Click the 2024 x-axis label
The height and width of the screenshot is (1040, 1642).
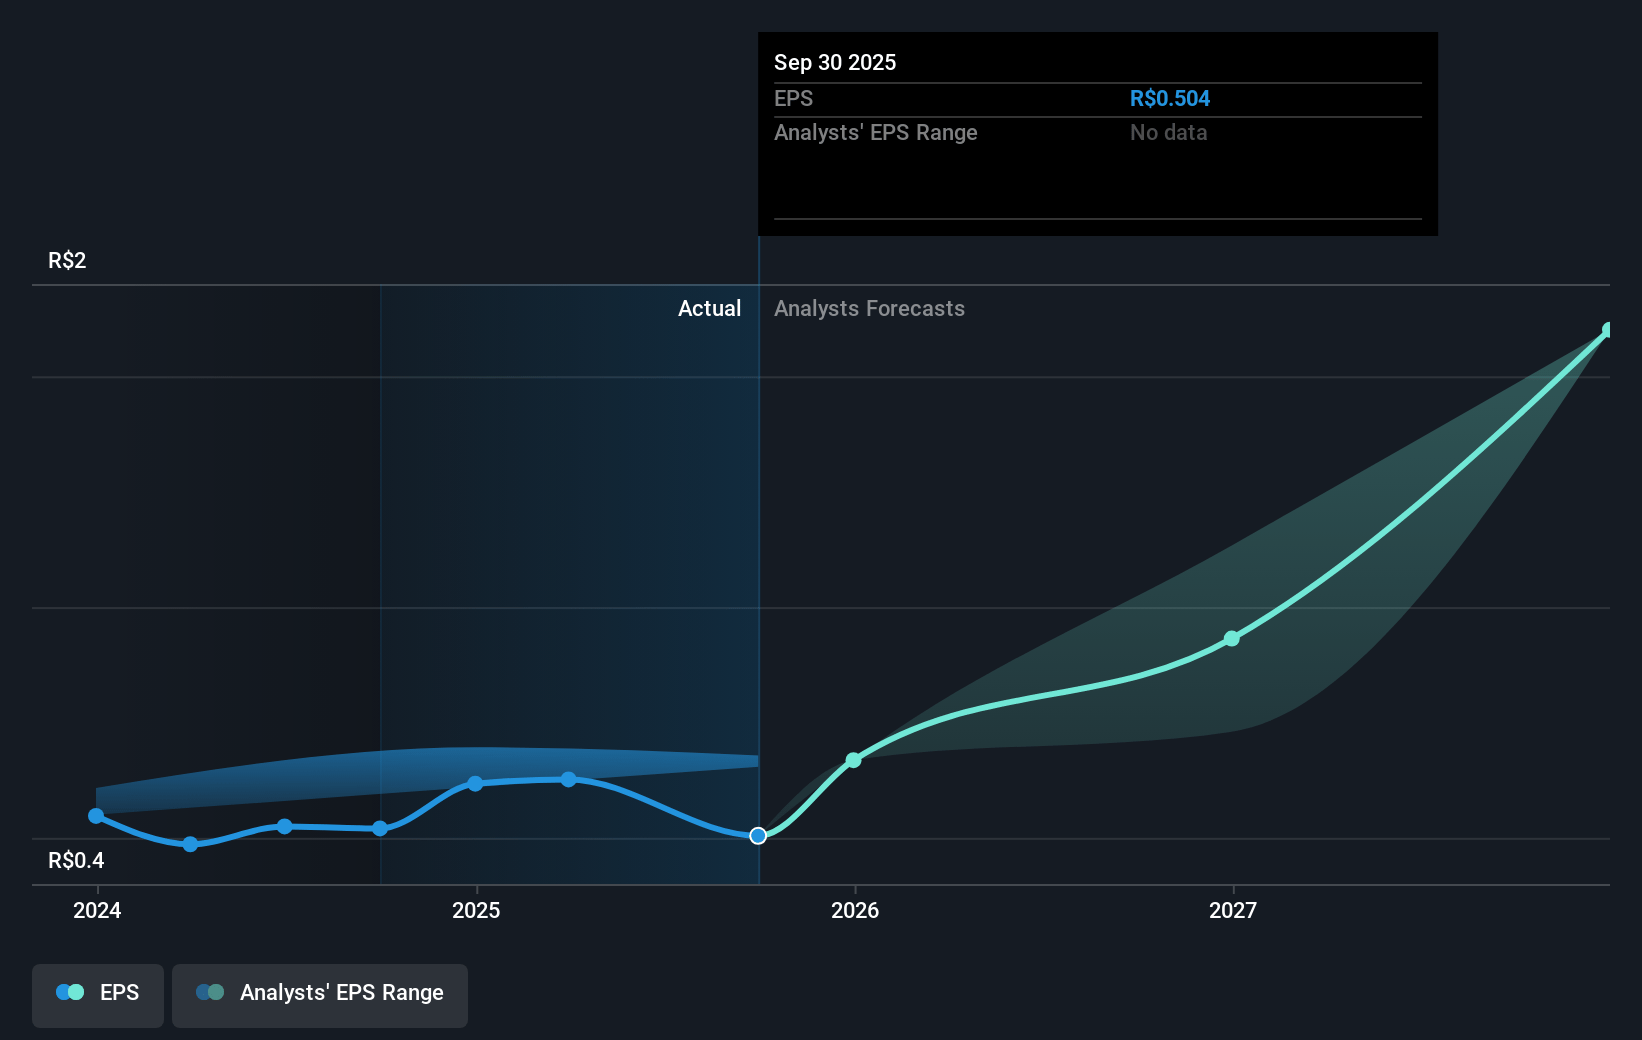point(97,910)
